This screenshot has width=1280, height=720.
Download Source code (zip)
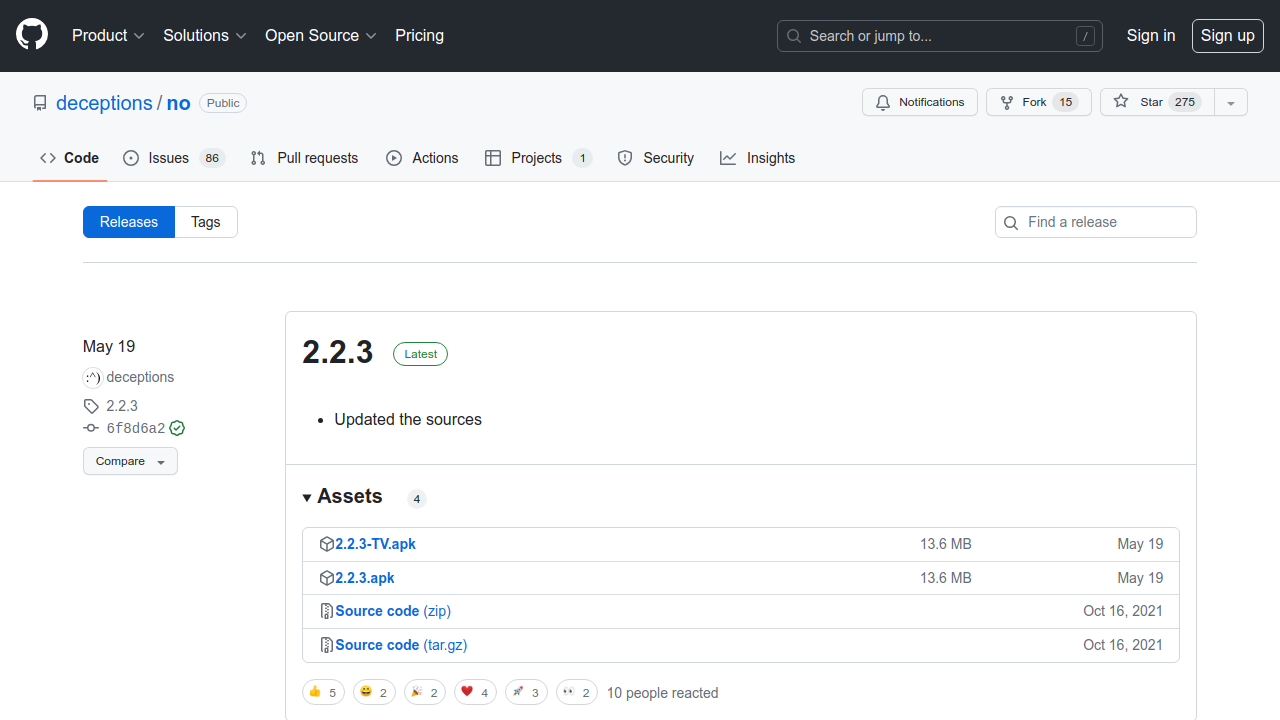pos(393,611)
